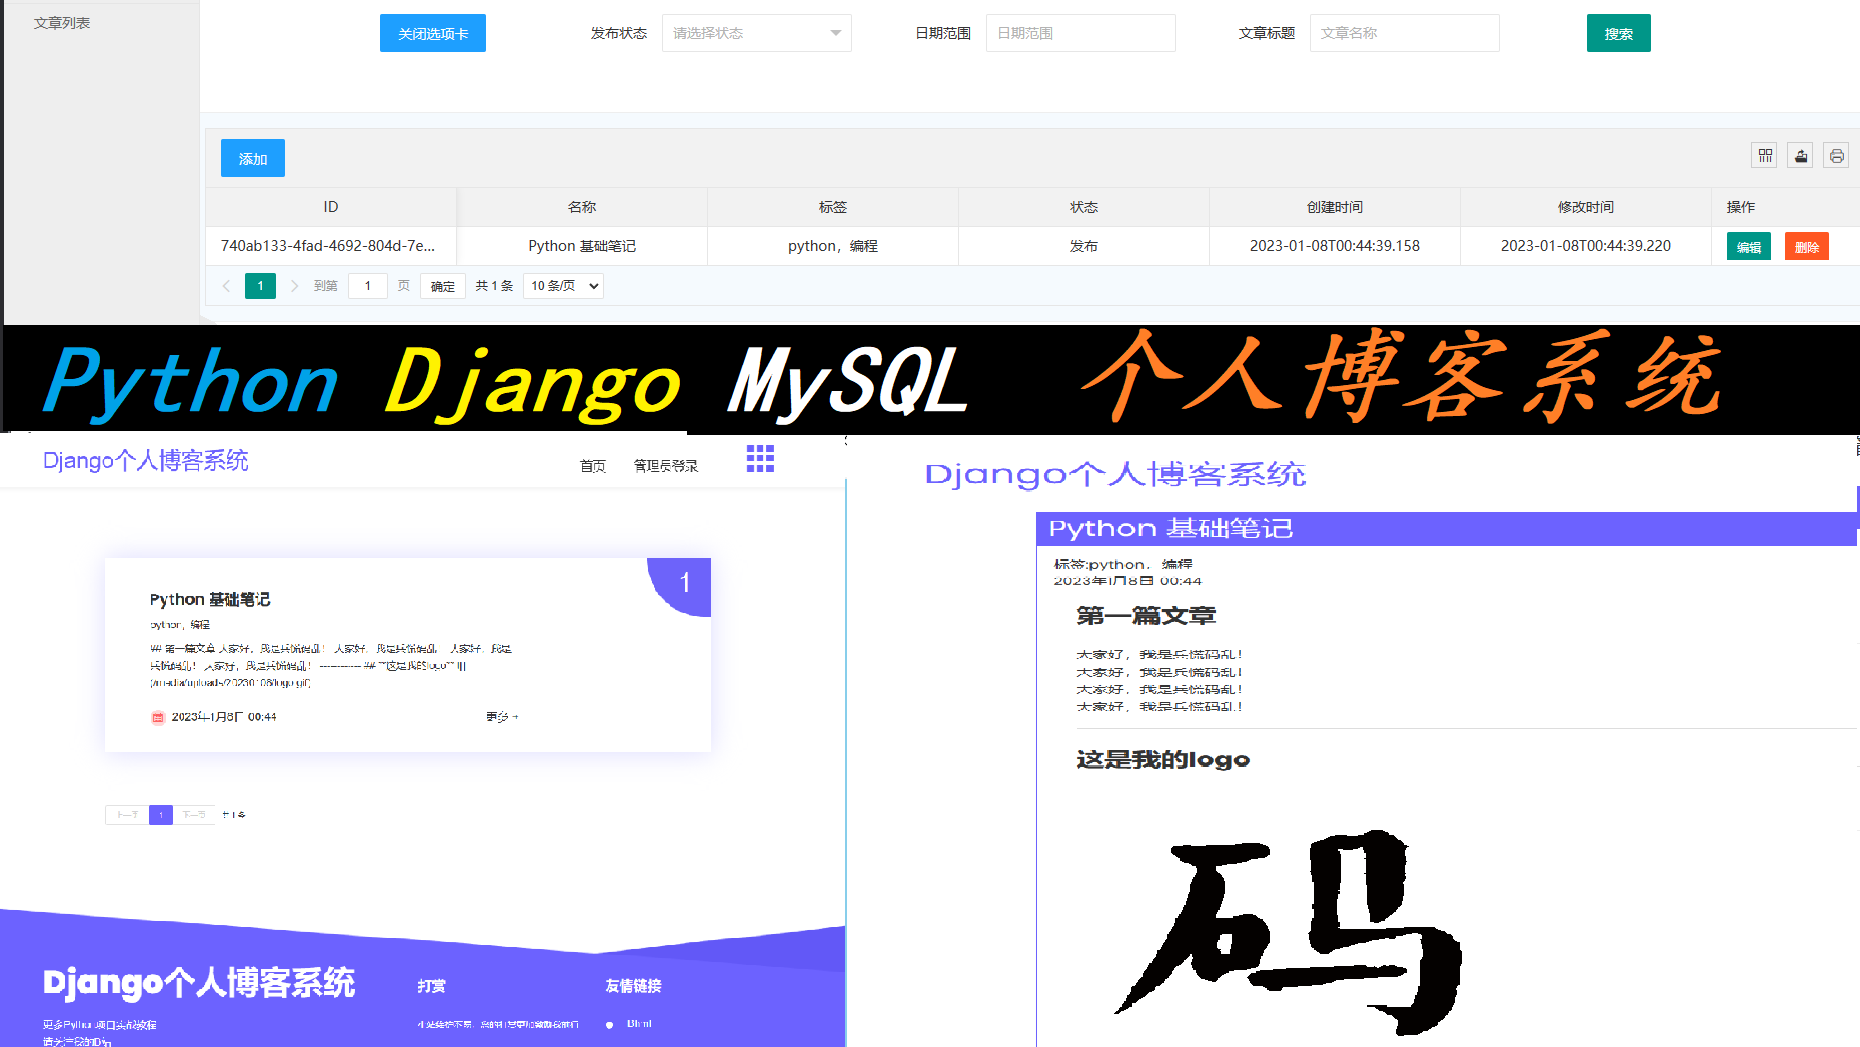Click the blog's purple page 1 button

coord(161,815)
